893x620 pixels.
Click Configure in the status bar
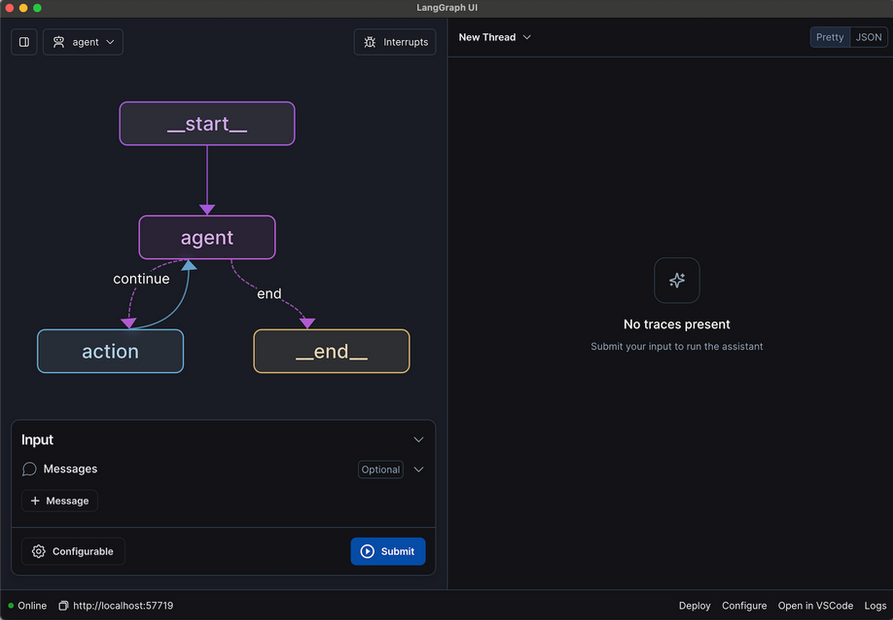coord(744,606)
